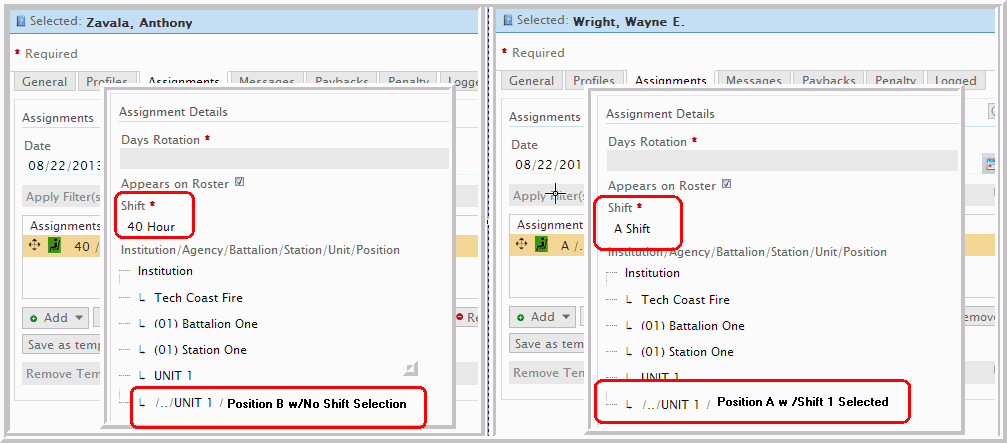
Task: Click the record icon beside Selected: Zavala, Anthony
Action: (x=21, y=21)
